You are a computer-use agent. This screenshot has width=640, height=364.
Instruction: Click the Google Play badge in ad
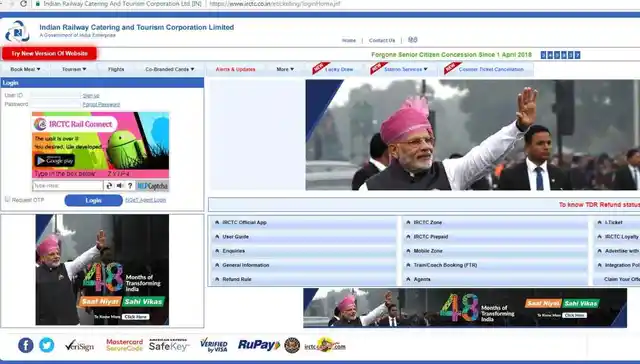coord(55,161)
